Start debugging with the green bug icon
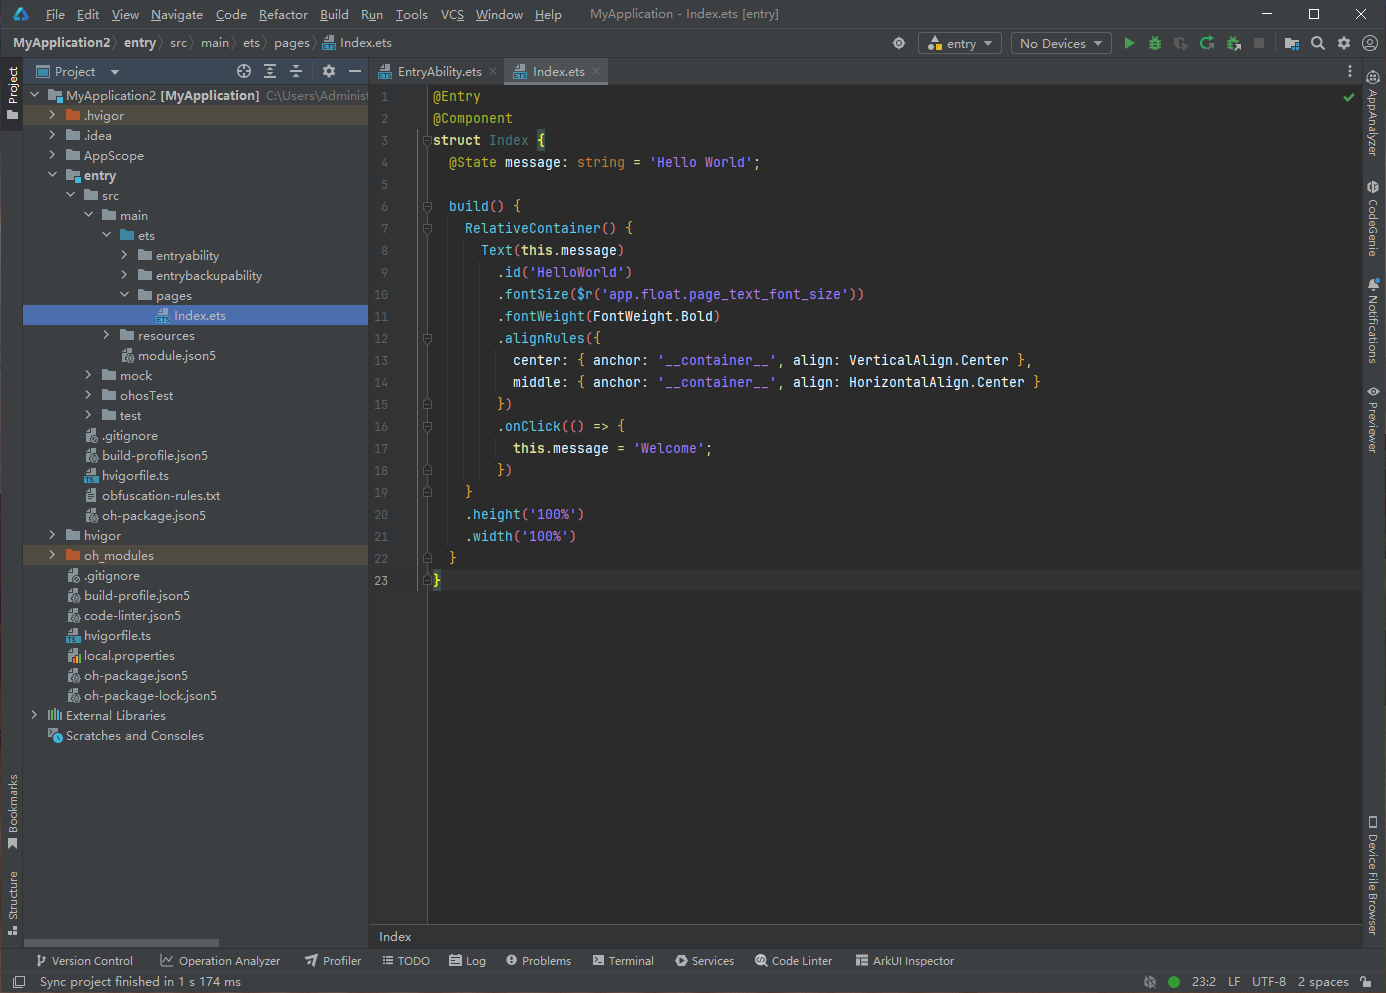The height and width of the screenshot is (993, 1386). (x=1155, y=43)
